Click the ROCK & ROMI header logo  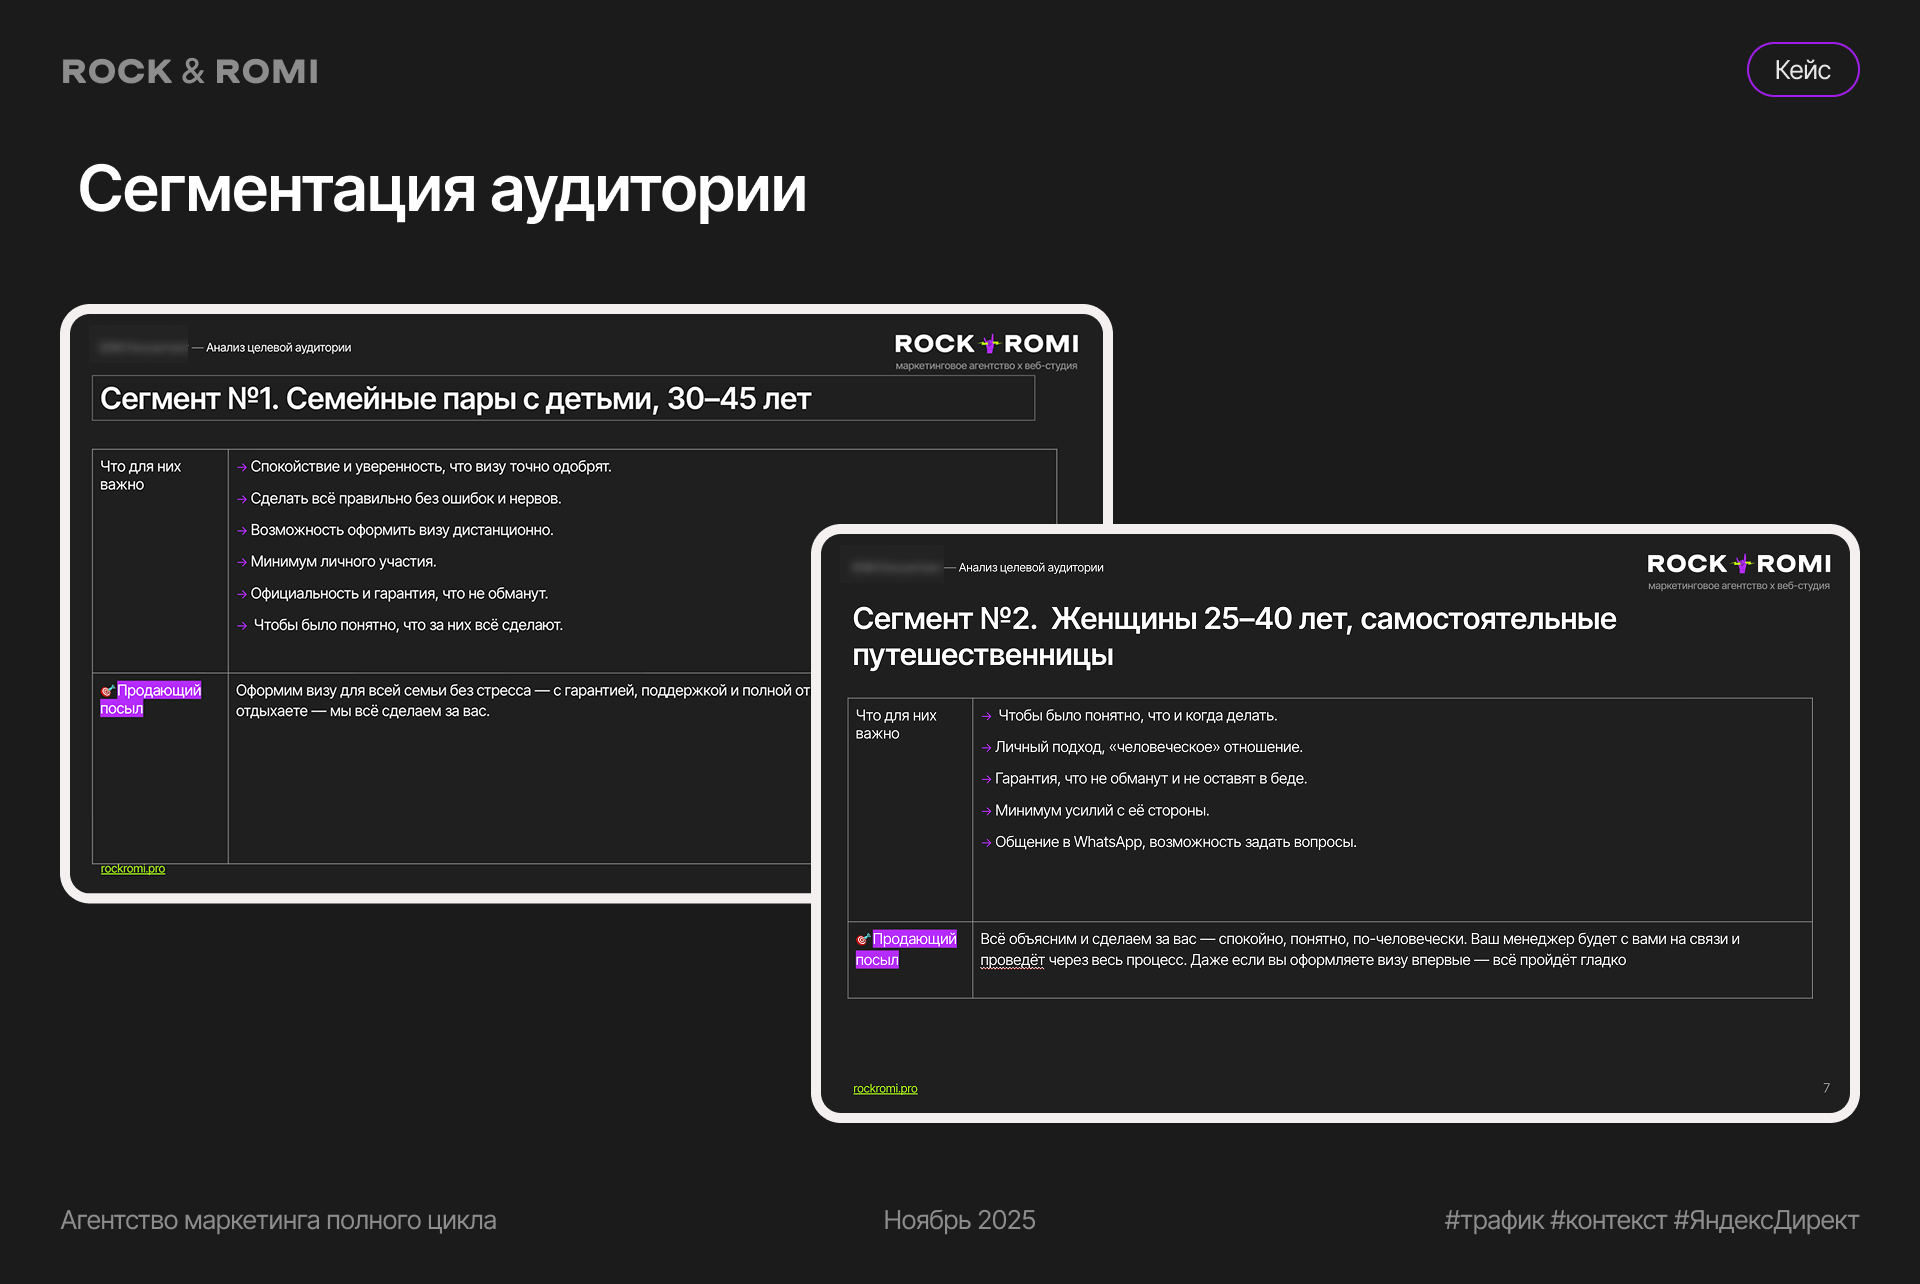[x=190, y=72]
